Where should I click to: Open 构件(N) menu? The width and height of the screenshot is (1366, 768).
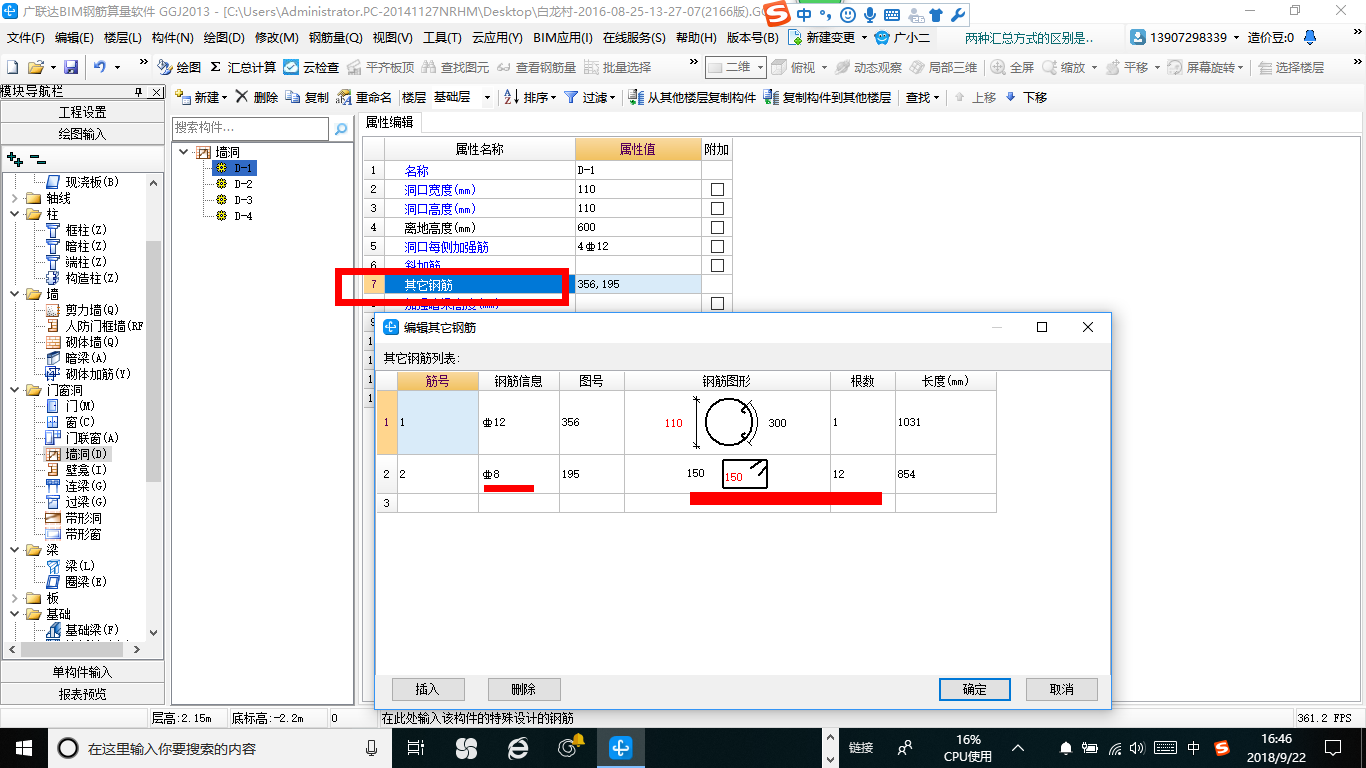tap(173, 37)
